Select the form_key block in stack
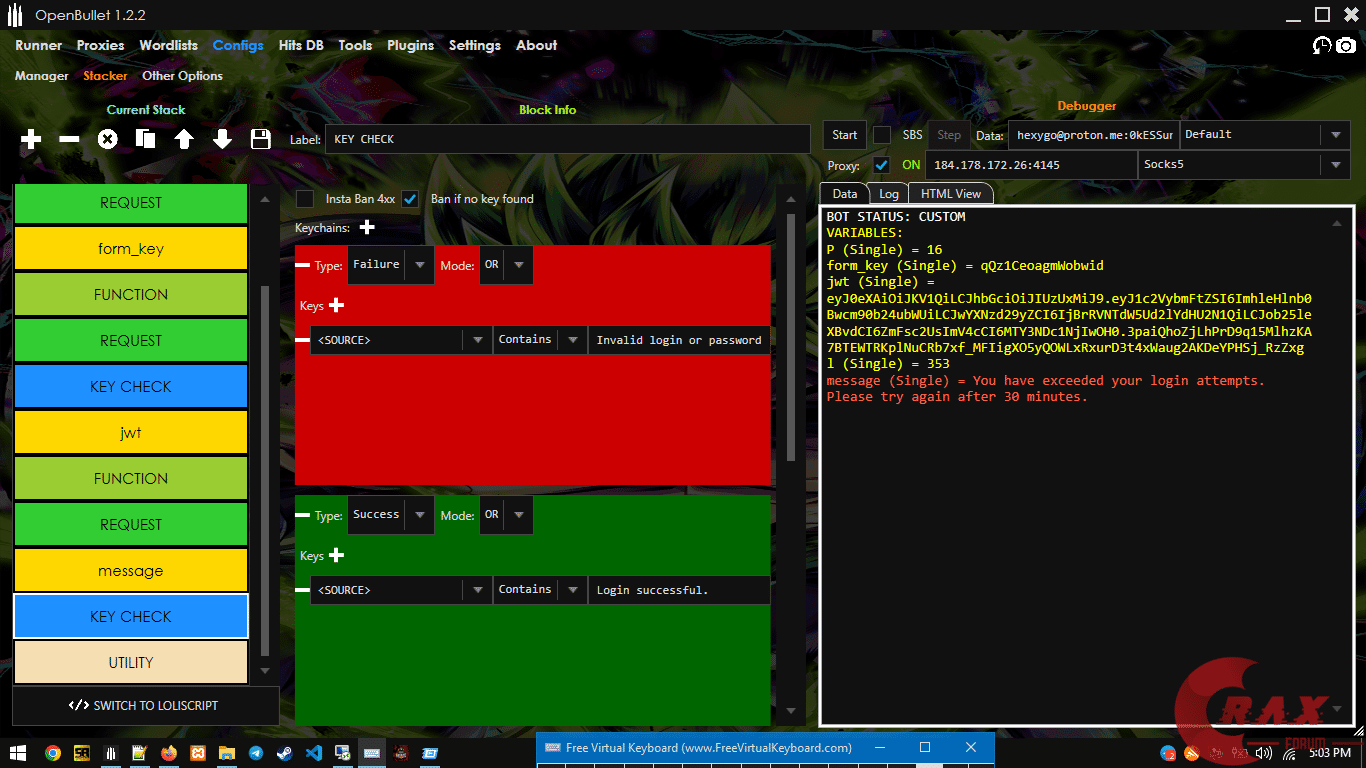 [x=131, y=249]
